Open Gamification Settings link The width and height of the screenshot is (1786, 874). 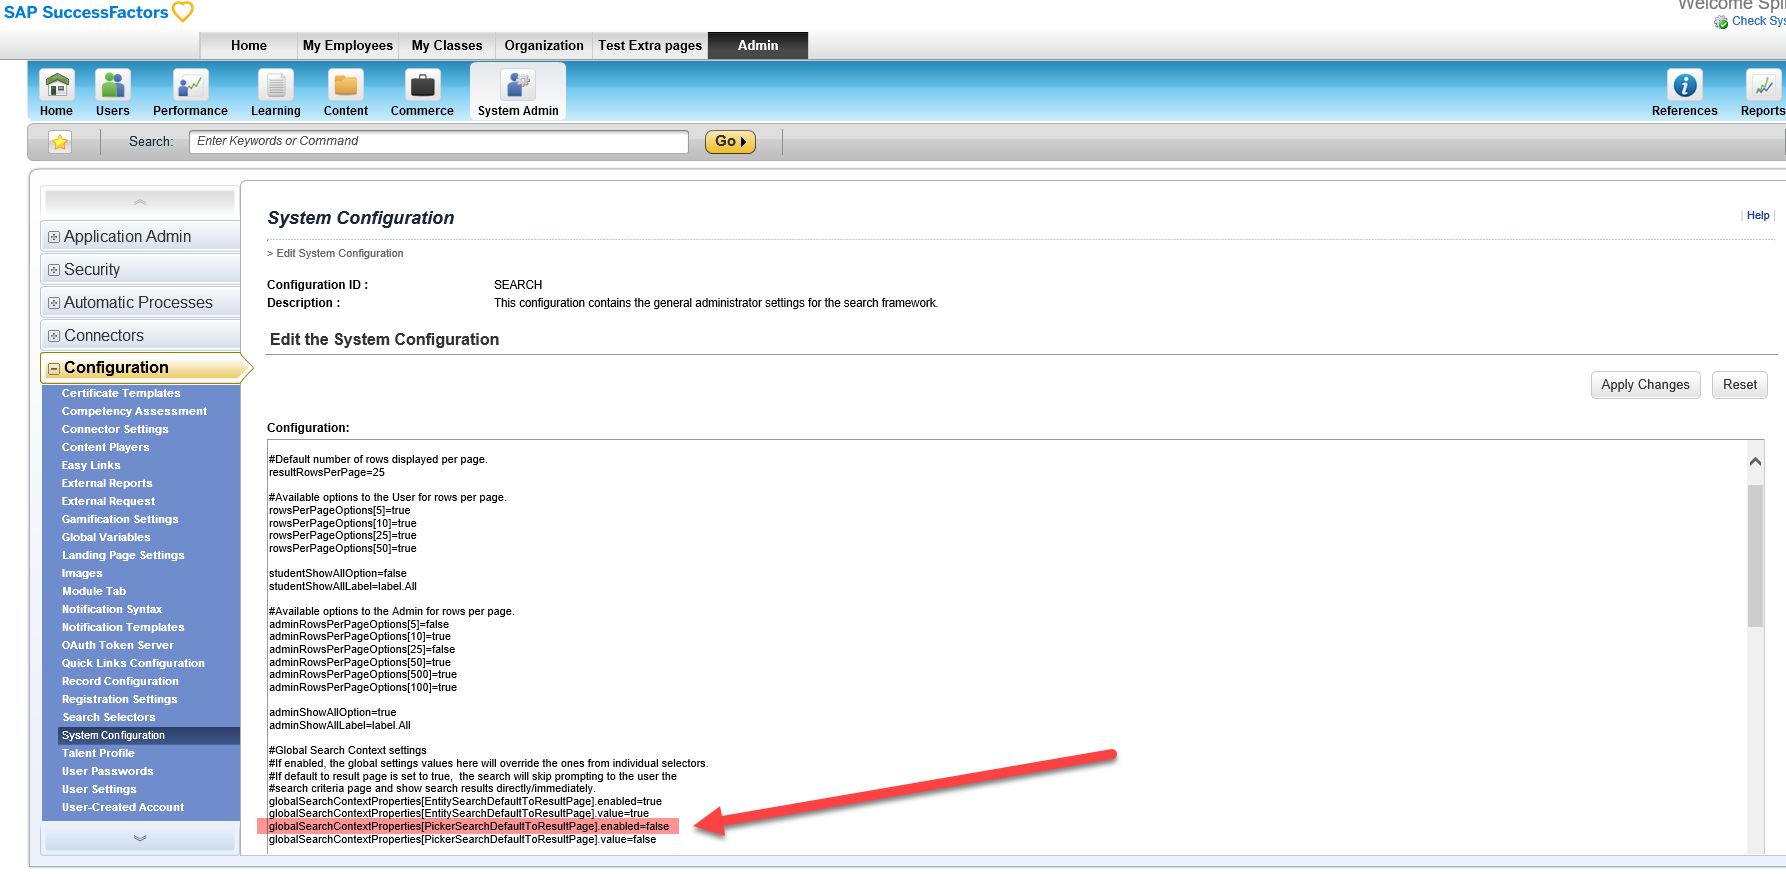pyautogui.click(x=120, y=519)
